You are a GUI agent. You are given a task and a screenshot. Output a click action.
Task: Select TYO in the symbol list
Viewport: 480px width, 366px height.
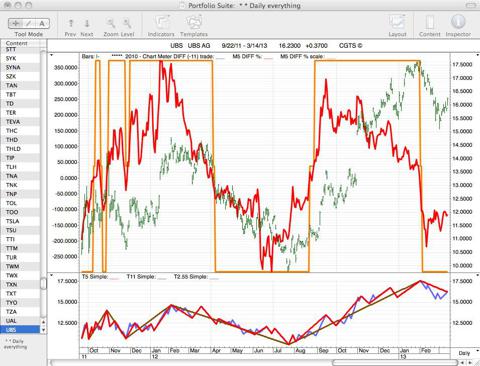click(x=20, y=302)
